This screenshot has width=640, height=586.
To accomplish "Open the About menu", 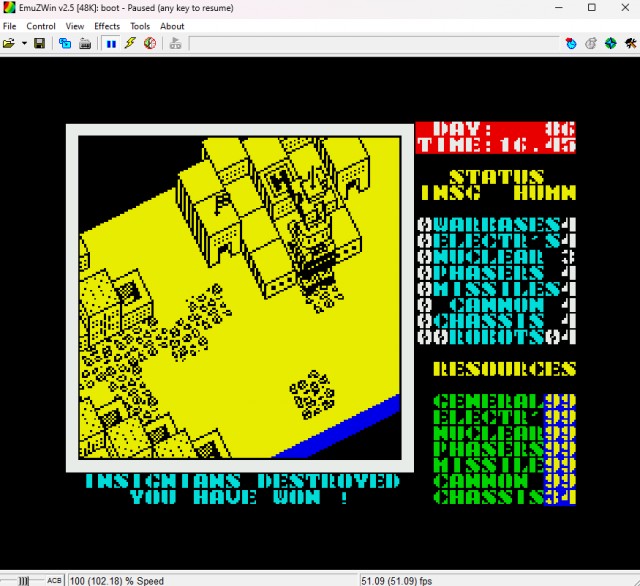I will point(172,26).
